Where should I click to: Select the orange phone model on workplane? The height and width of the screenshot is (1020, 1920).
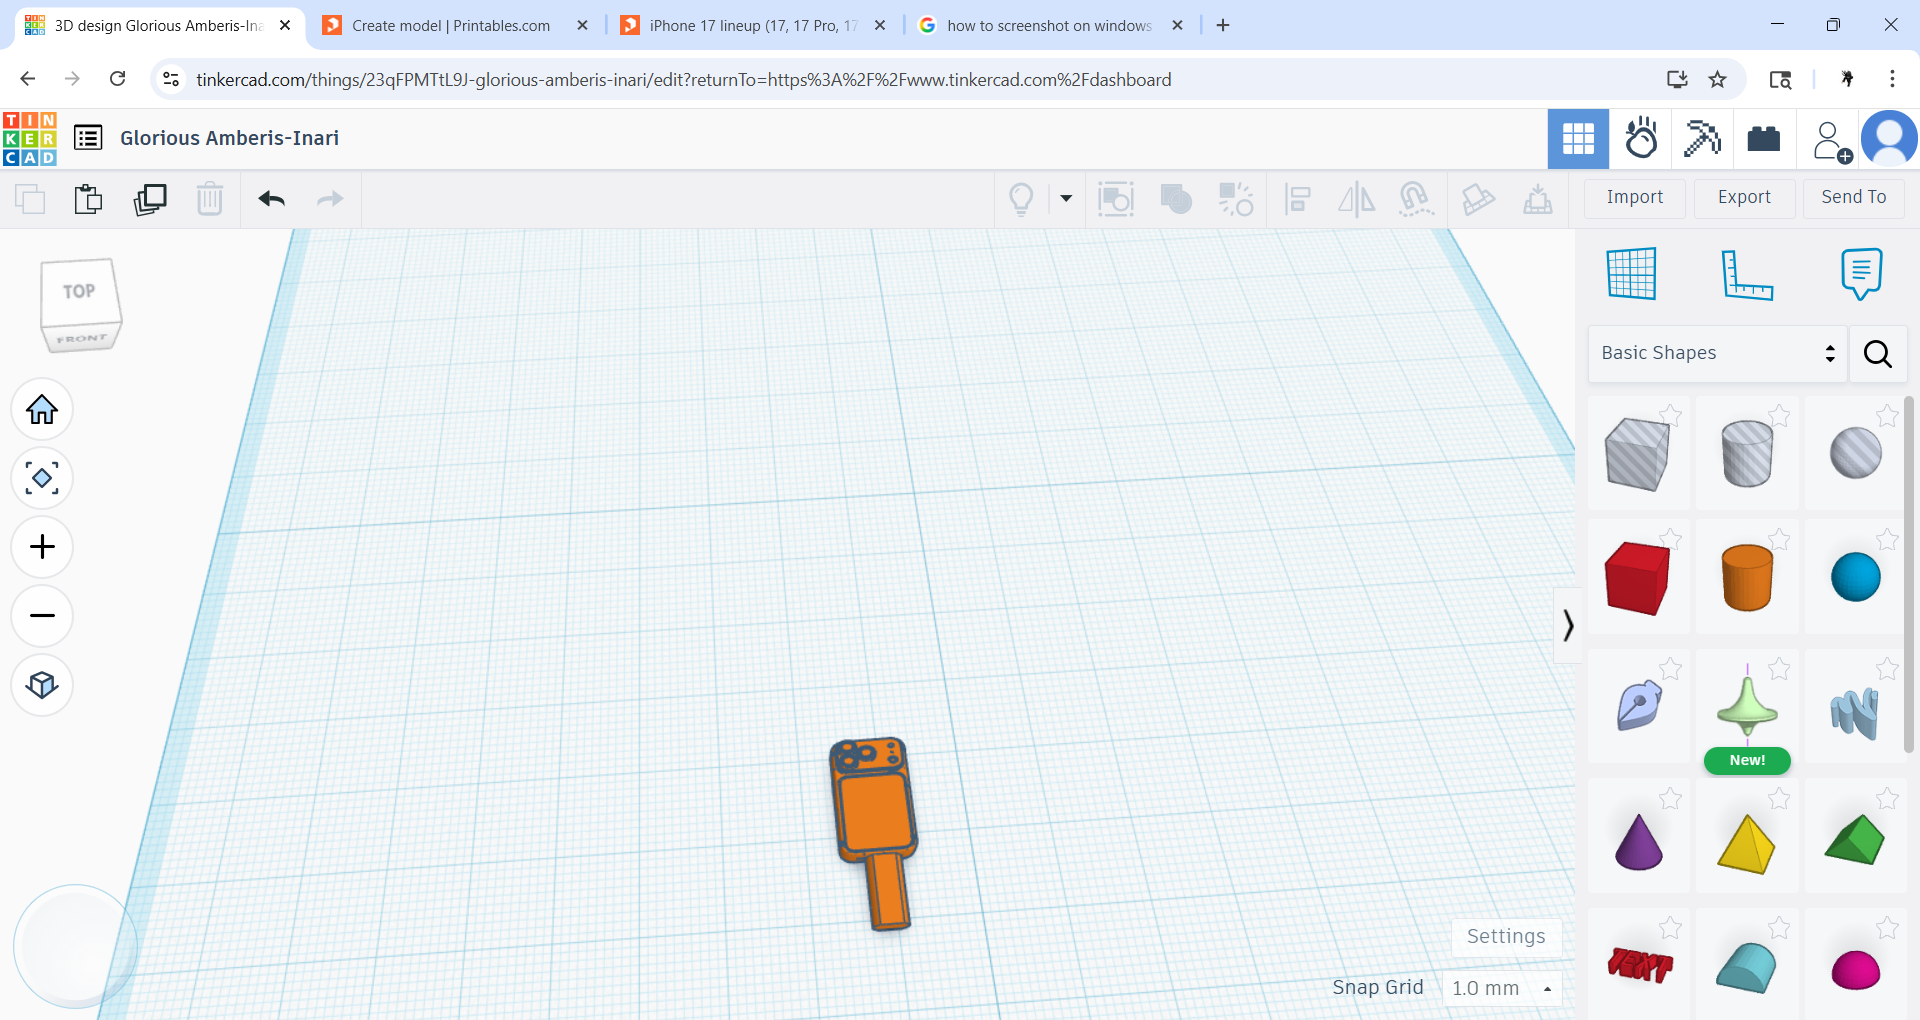click(872, 830)
